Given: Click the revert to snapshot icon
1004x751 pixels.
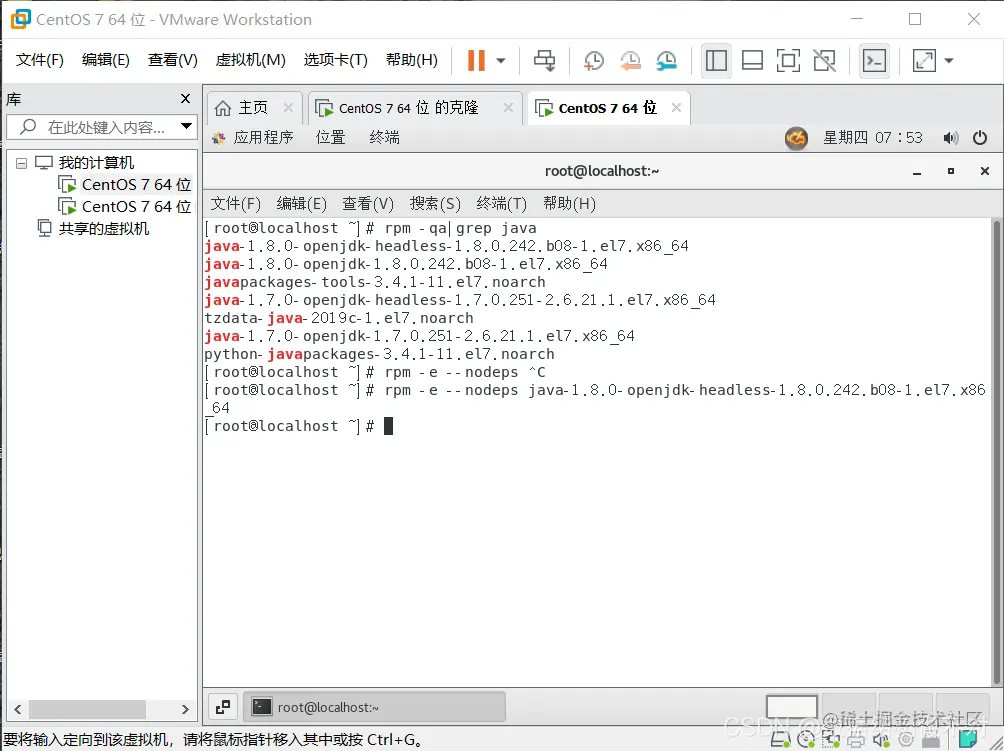Looking at the screenshot, I should coord(630,61).
